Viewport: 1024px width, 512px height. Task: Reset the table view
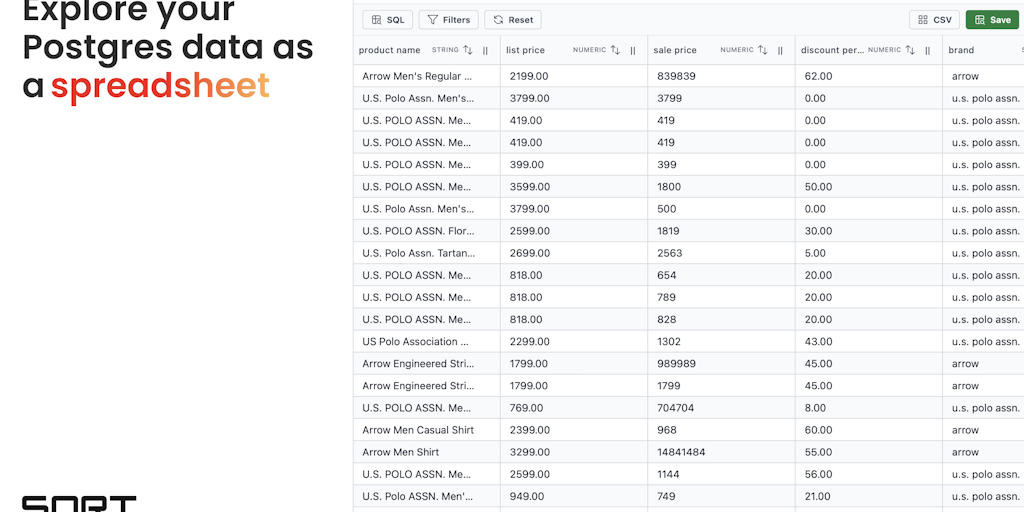click(513, 20)
